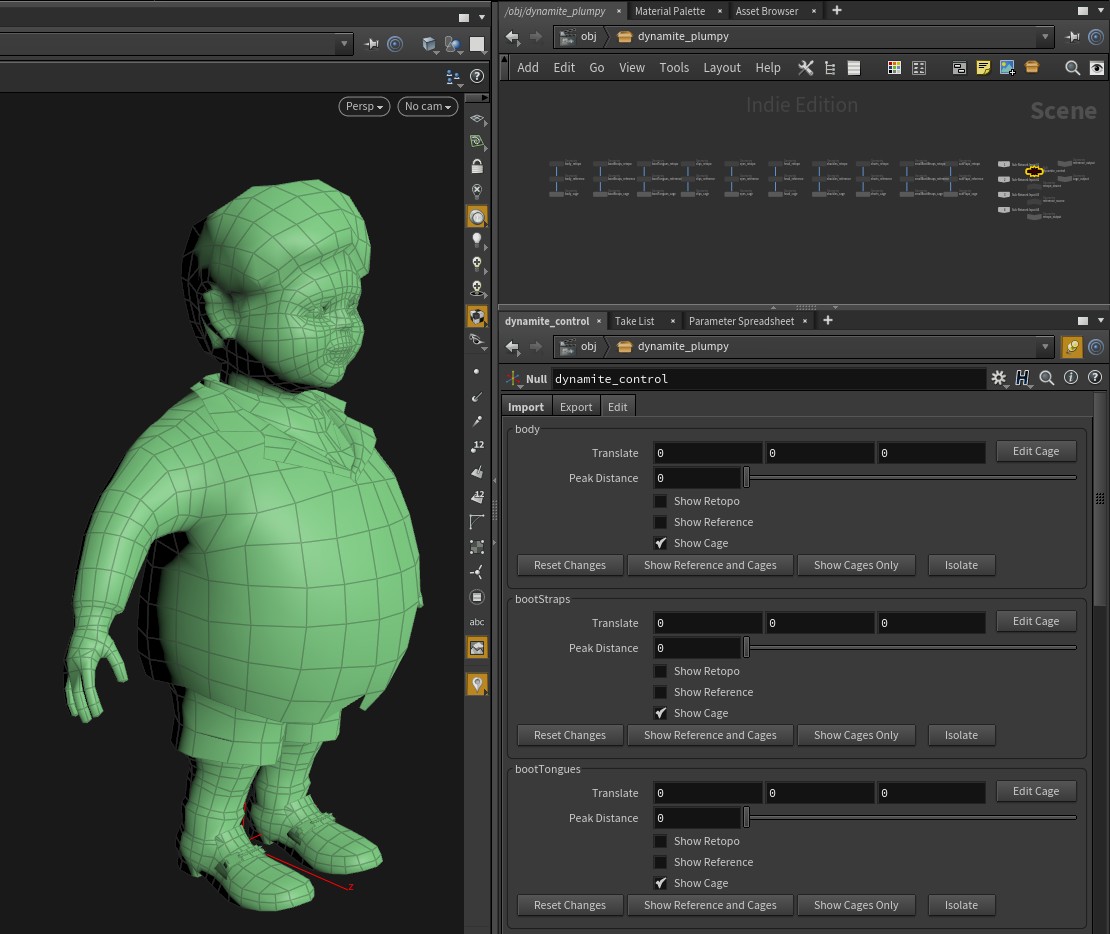1110x934 pixels.
Task: Click the lock icon in viewport display toolbar
Action: 477,166
